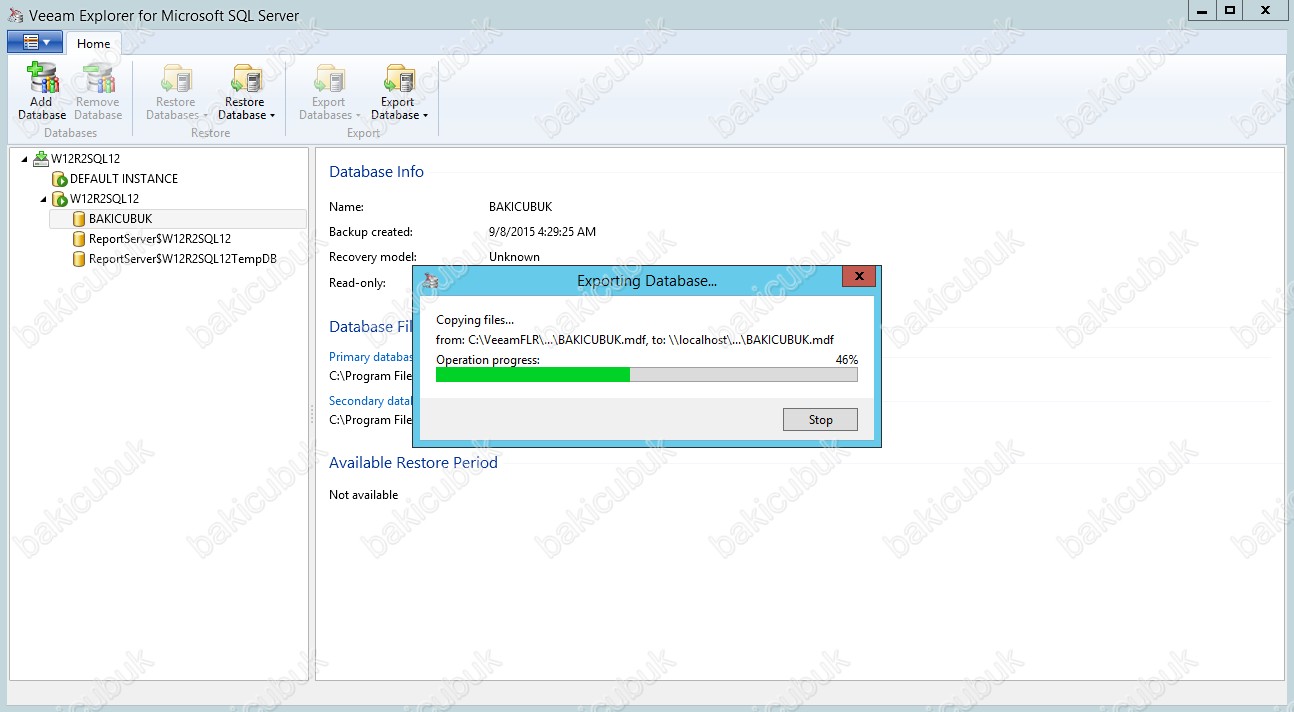This screenshot has height=712, width=1294.
Task: Click the icon in the Exporting Database title bar
Action: point(430,281)
